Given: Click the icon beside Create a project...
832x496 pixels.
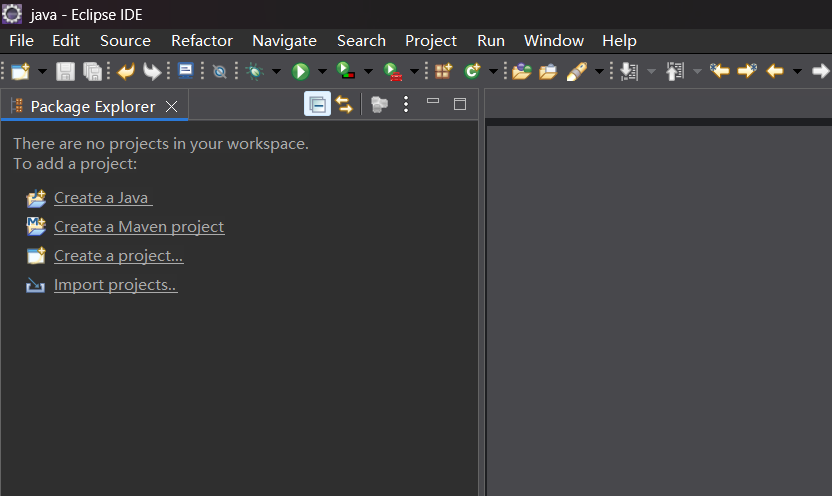Looking at the screenshot, I should (36, 256).
